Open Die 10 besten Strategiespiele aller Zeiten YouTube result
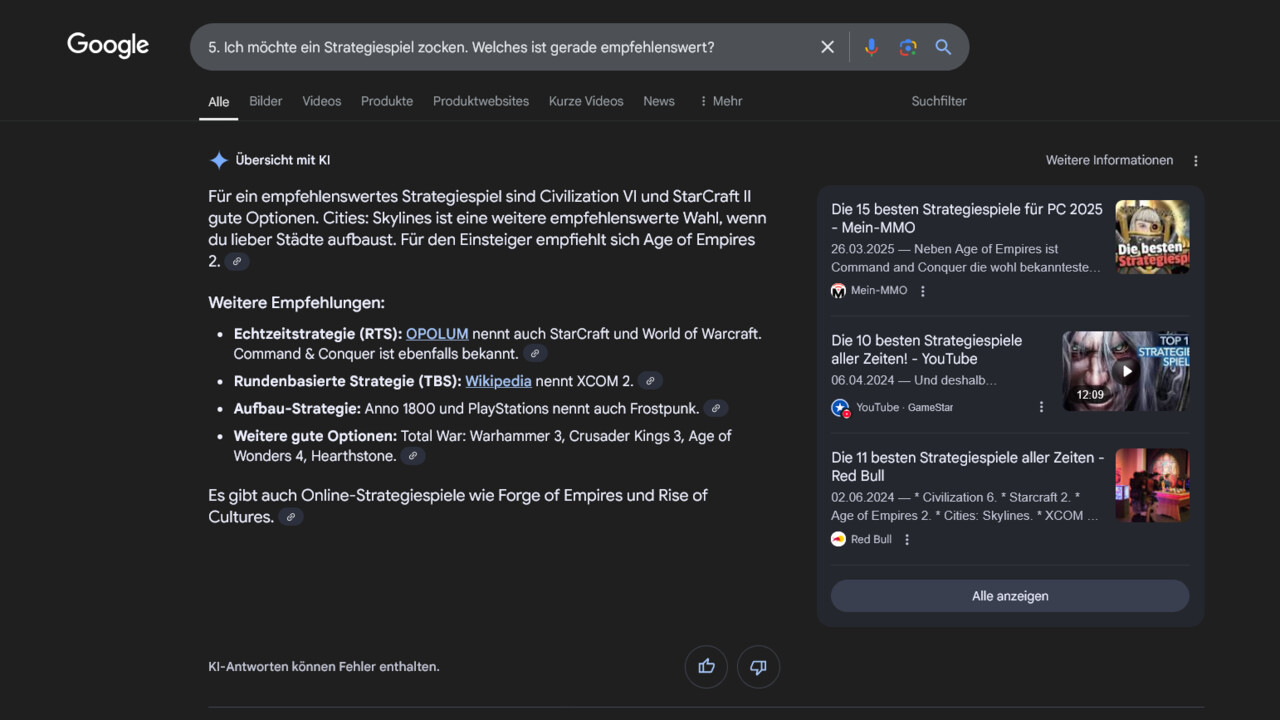Image resolution: width=1280 pixels, height=720 pixels. point(926,349)
